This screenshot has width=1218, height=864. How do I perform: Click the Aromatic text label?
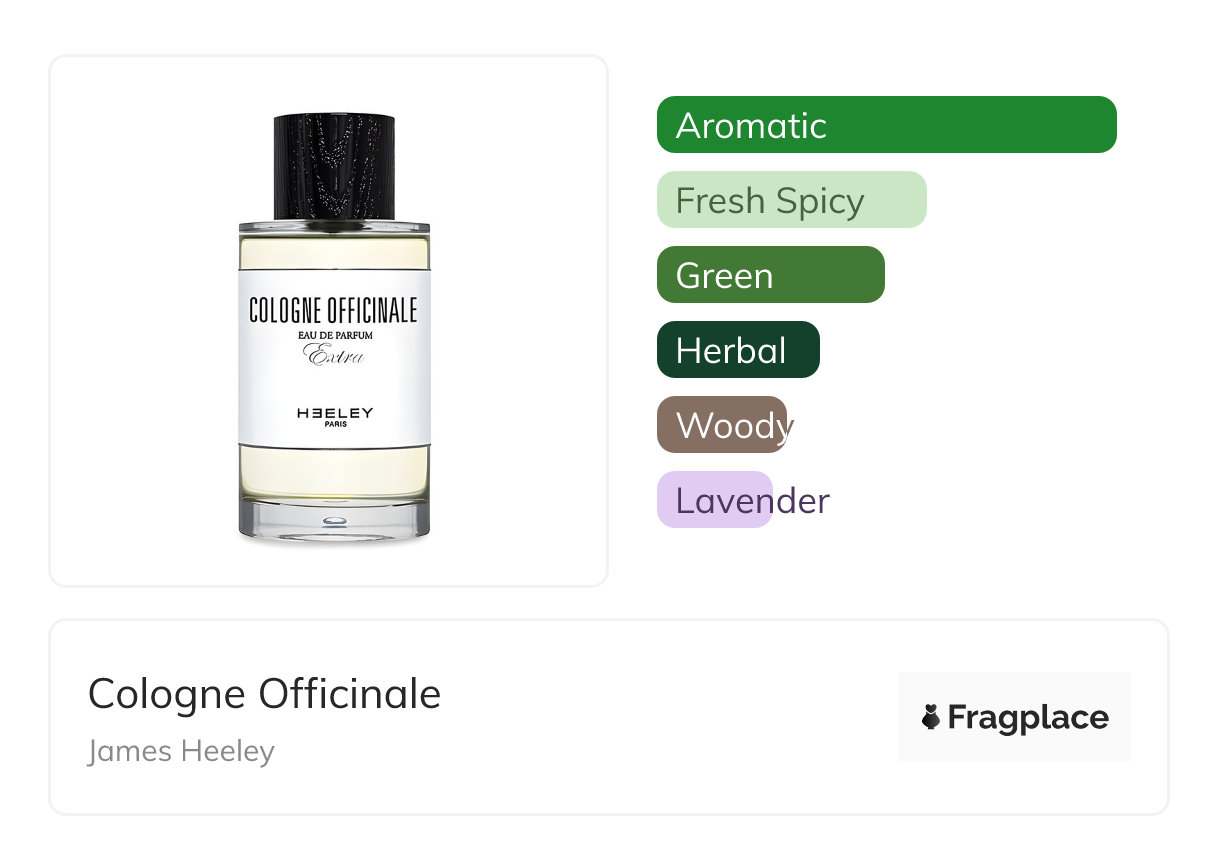coord(751,126)
